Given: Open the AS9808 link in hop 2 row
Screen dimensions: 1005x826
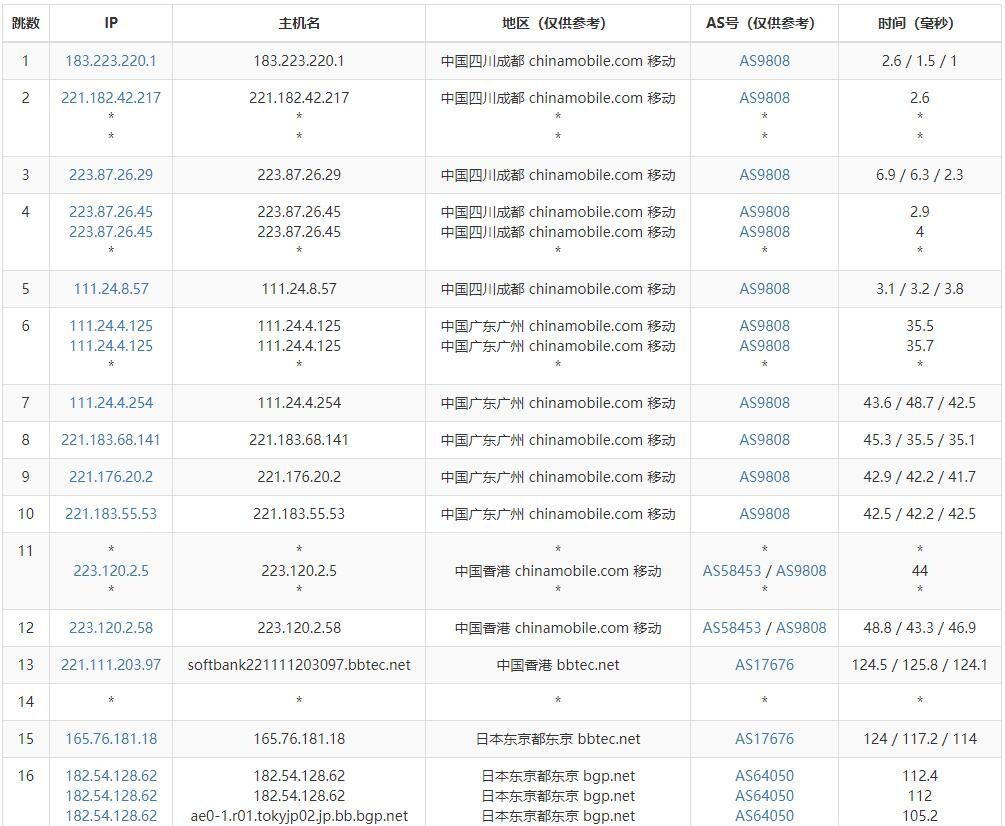Looking at the screenshot, I should [764, 98].
